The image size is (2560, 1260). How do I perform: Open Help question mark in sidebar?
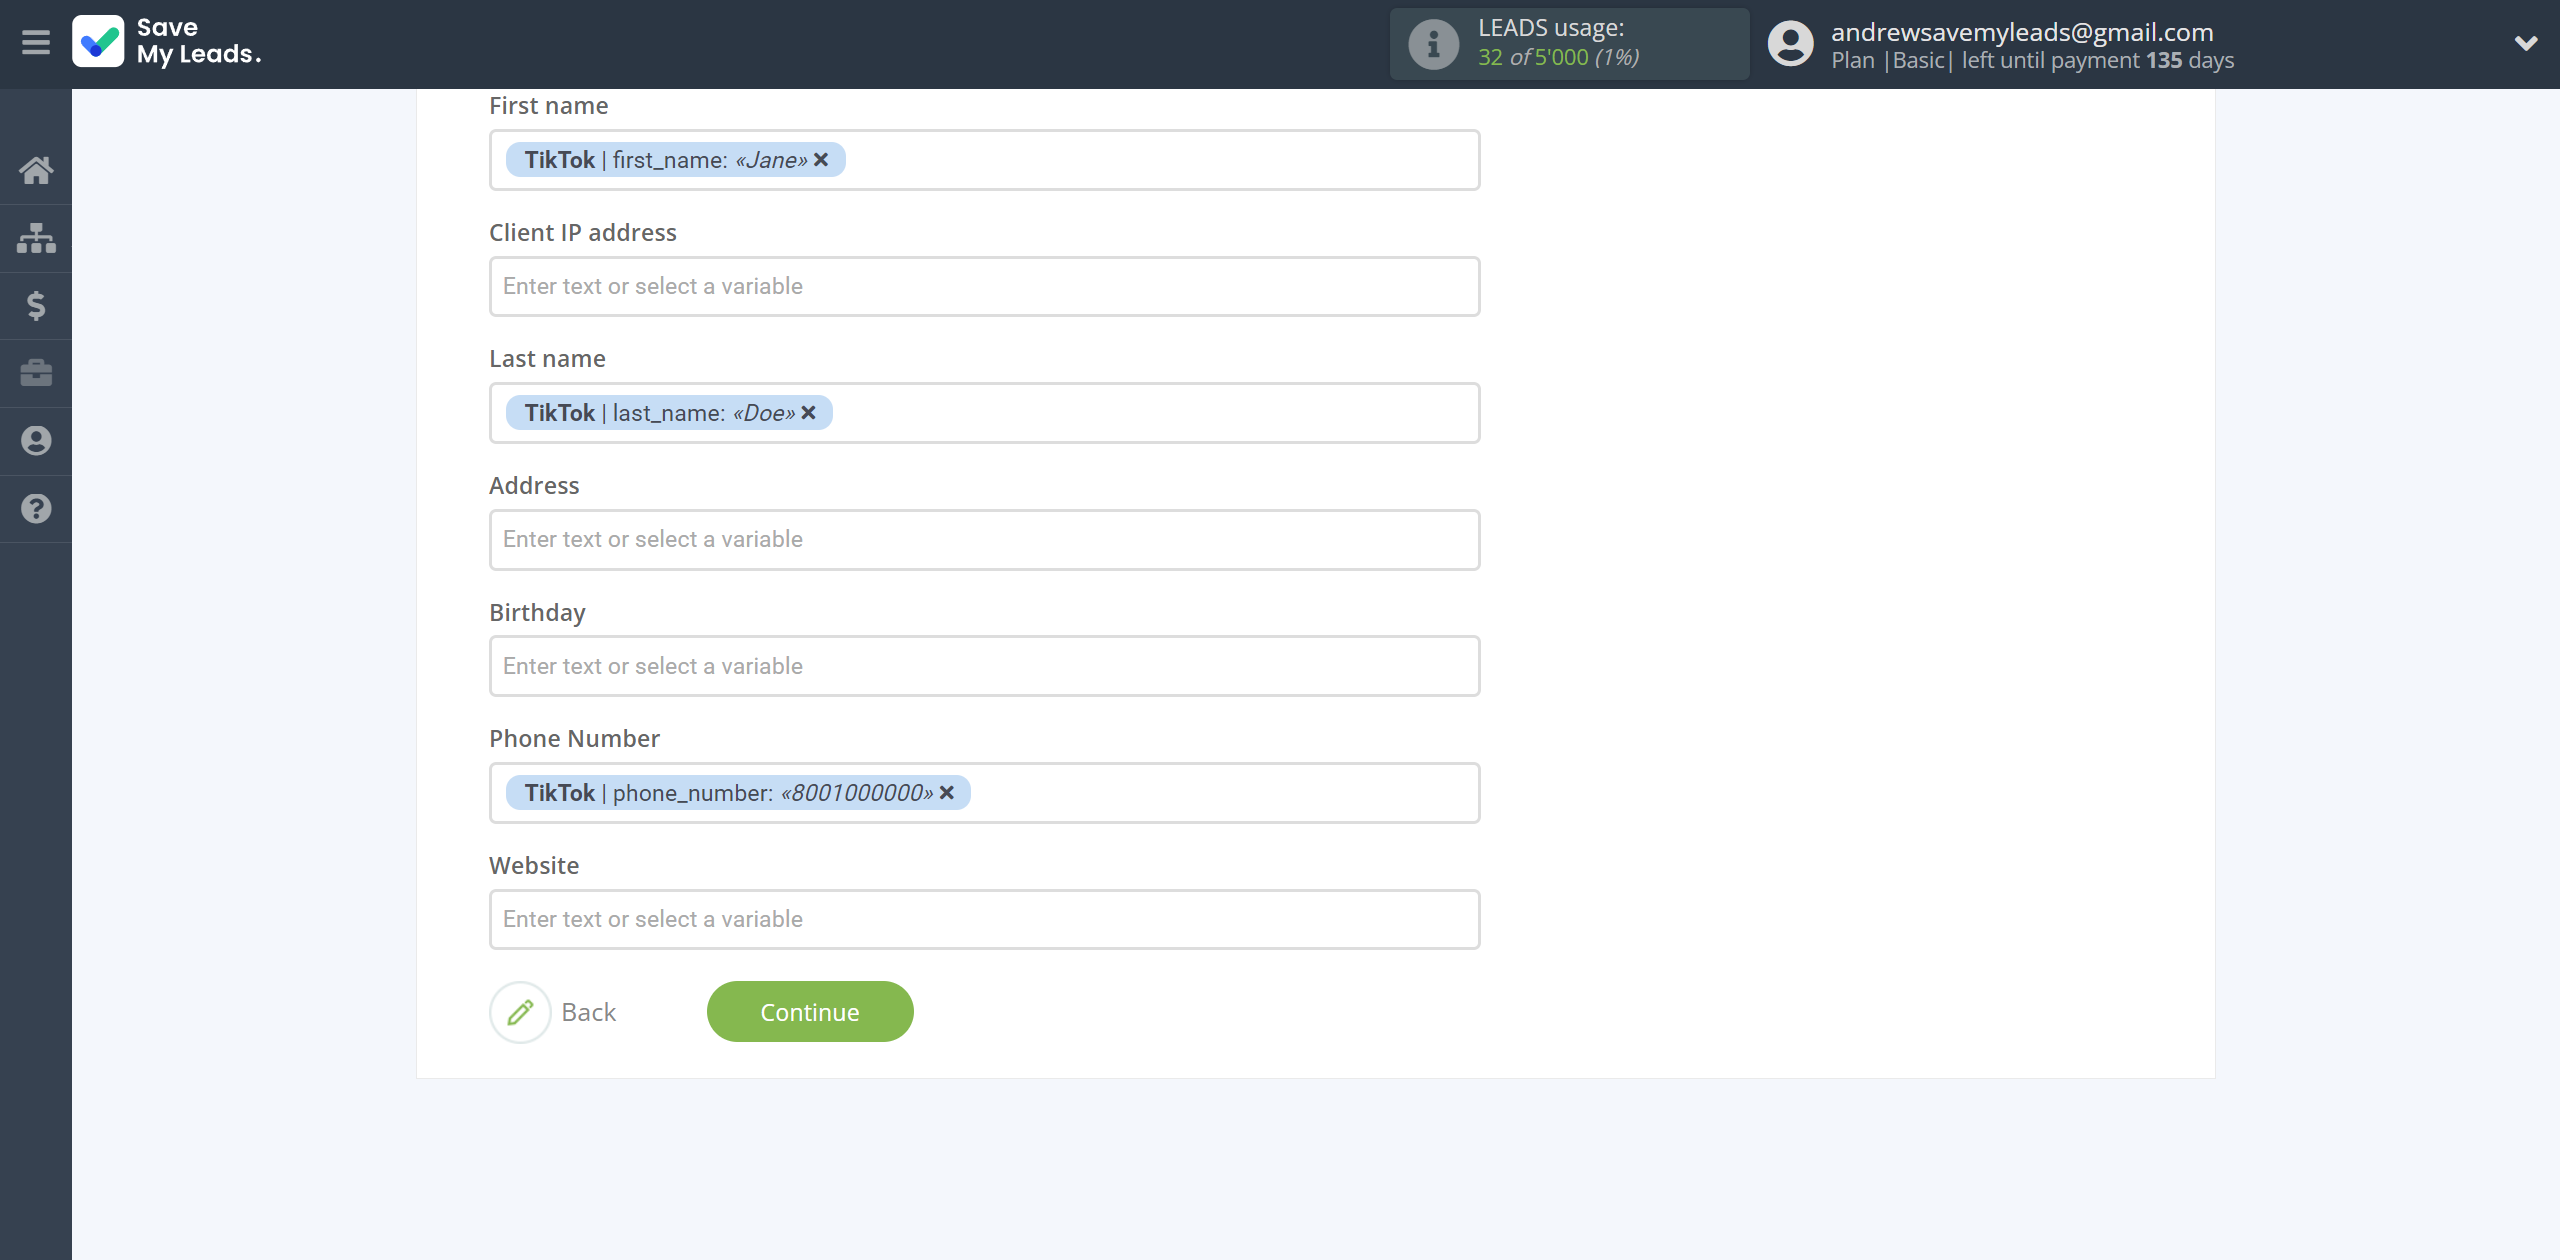[x=36, y=509]
